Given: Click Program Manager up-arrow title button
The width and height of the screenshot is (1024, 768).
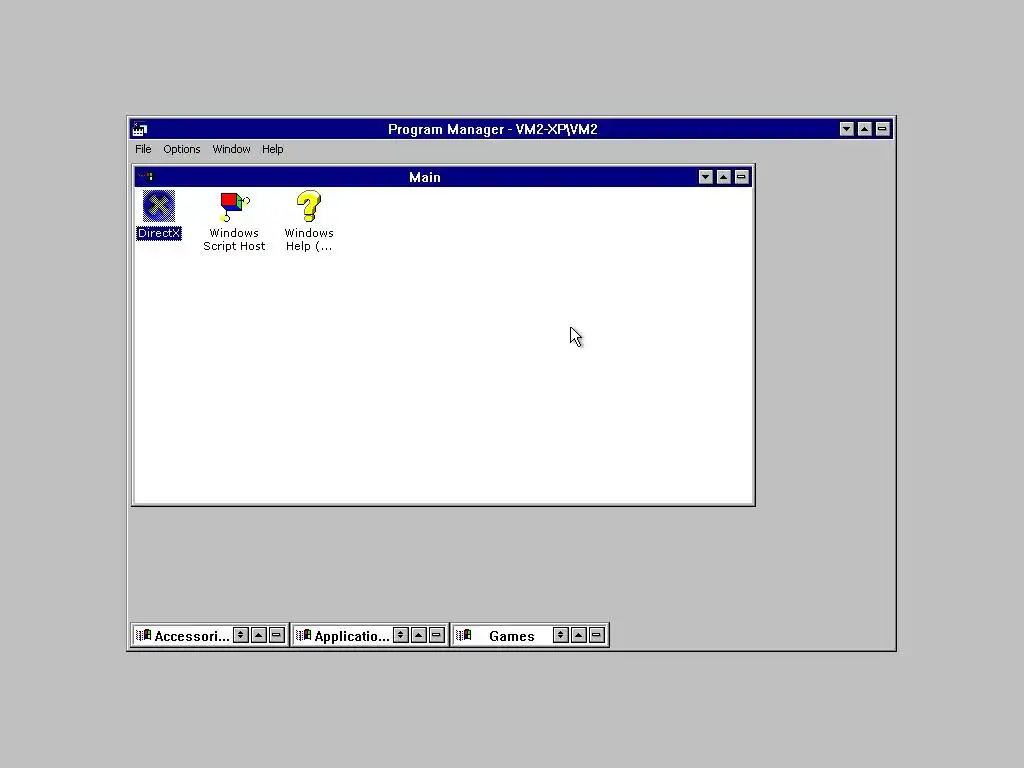Looking at the screenshot, I should (865, 129).
